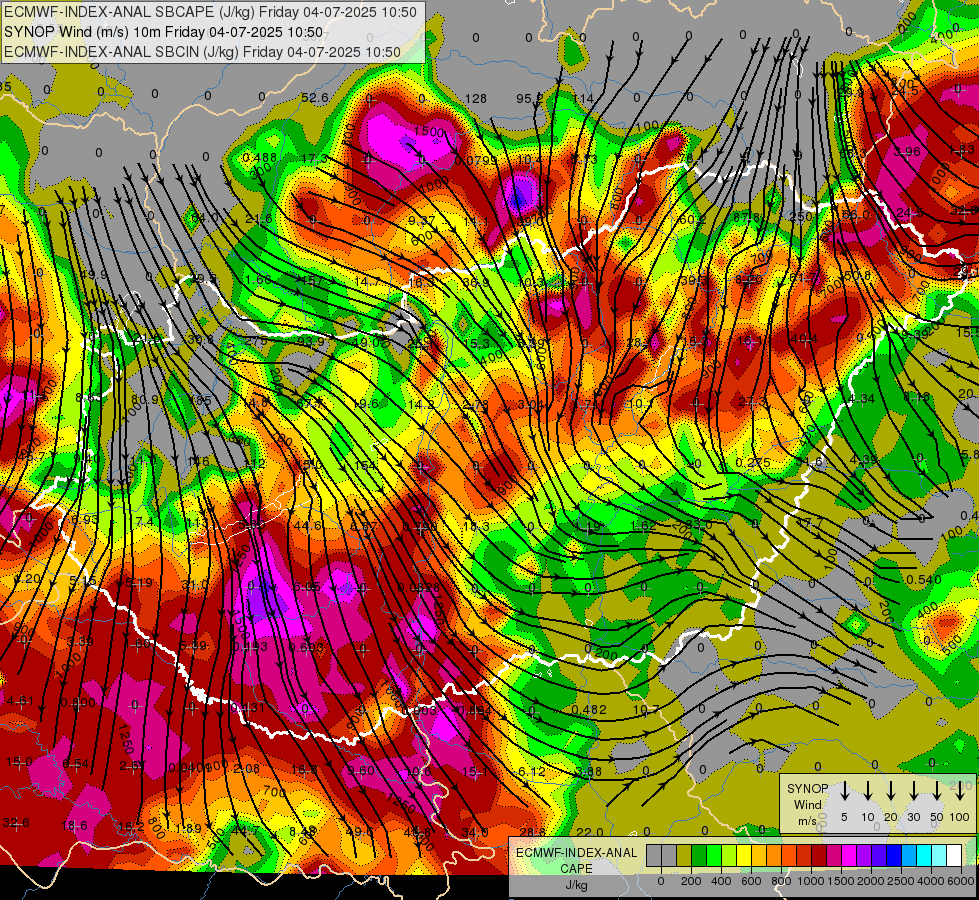Click the '0' tick label on CAPE scale

pyautogui.click(x=661, y=881)
